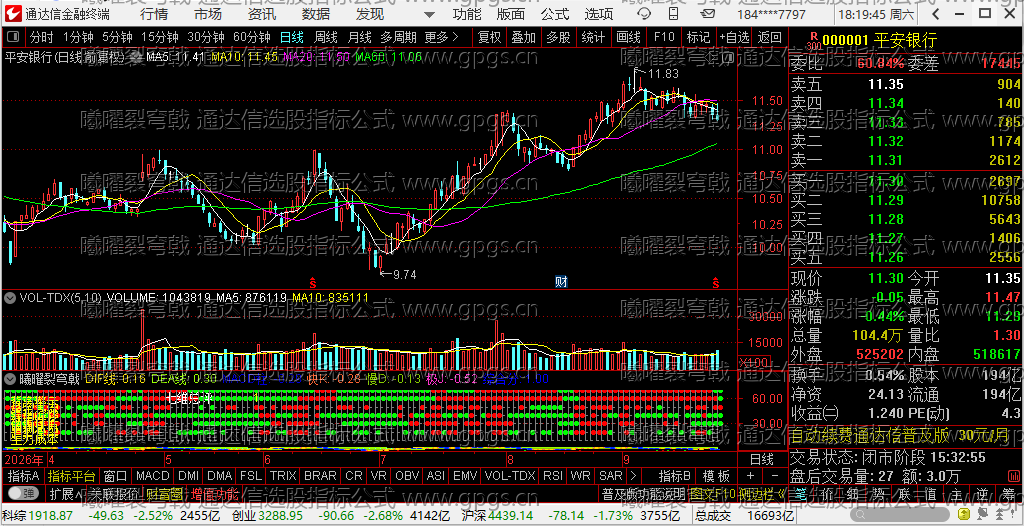
Task: Click the 日线 label under price axis
Action: pos(761,459)
